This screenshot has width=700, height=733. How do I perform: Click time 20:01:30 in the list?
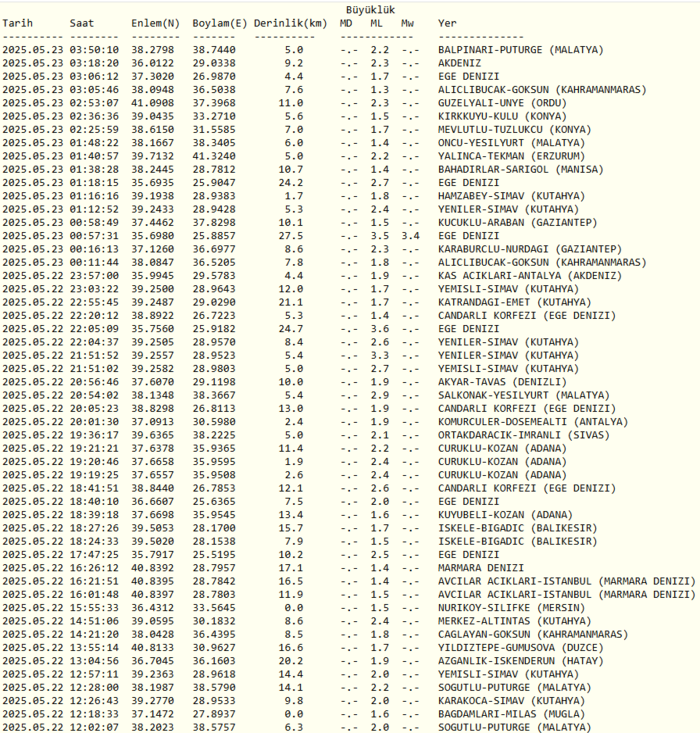click(94, 422)
